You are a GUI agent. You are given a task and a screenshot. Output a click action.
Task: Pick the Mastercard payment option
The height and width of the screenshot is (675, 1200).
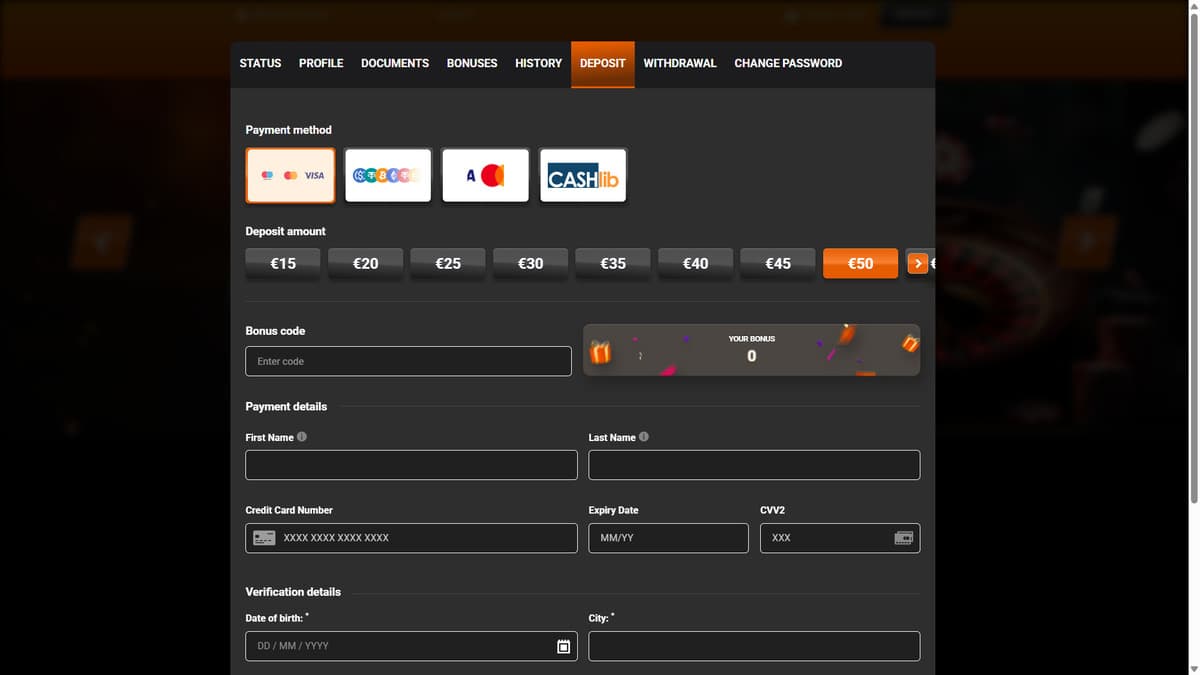(486, 175)
